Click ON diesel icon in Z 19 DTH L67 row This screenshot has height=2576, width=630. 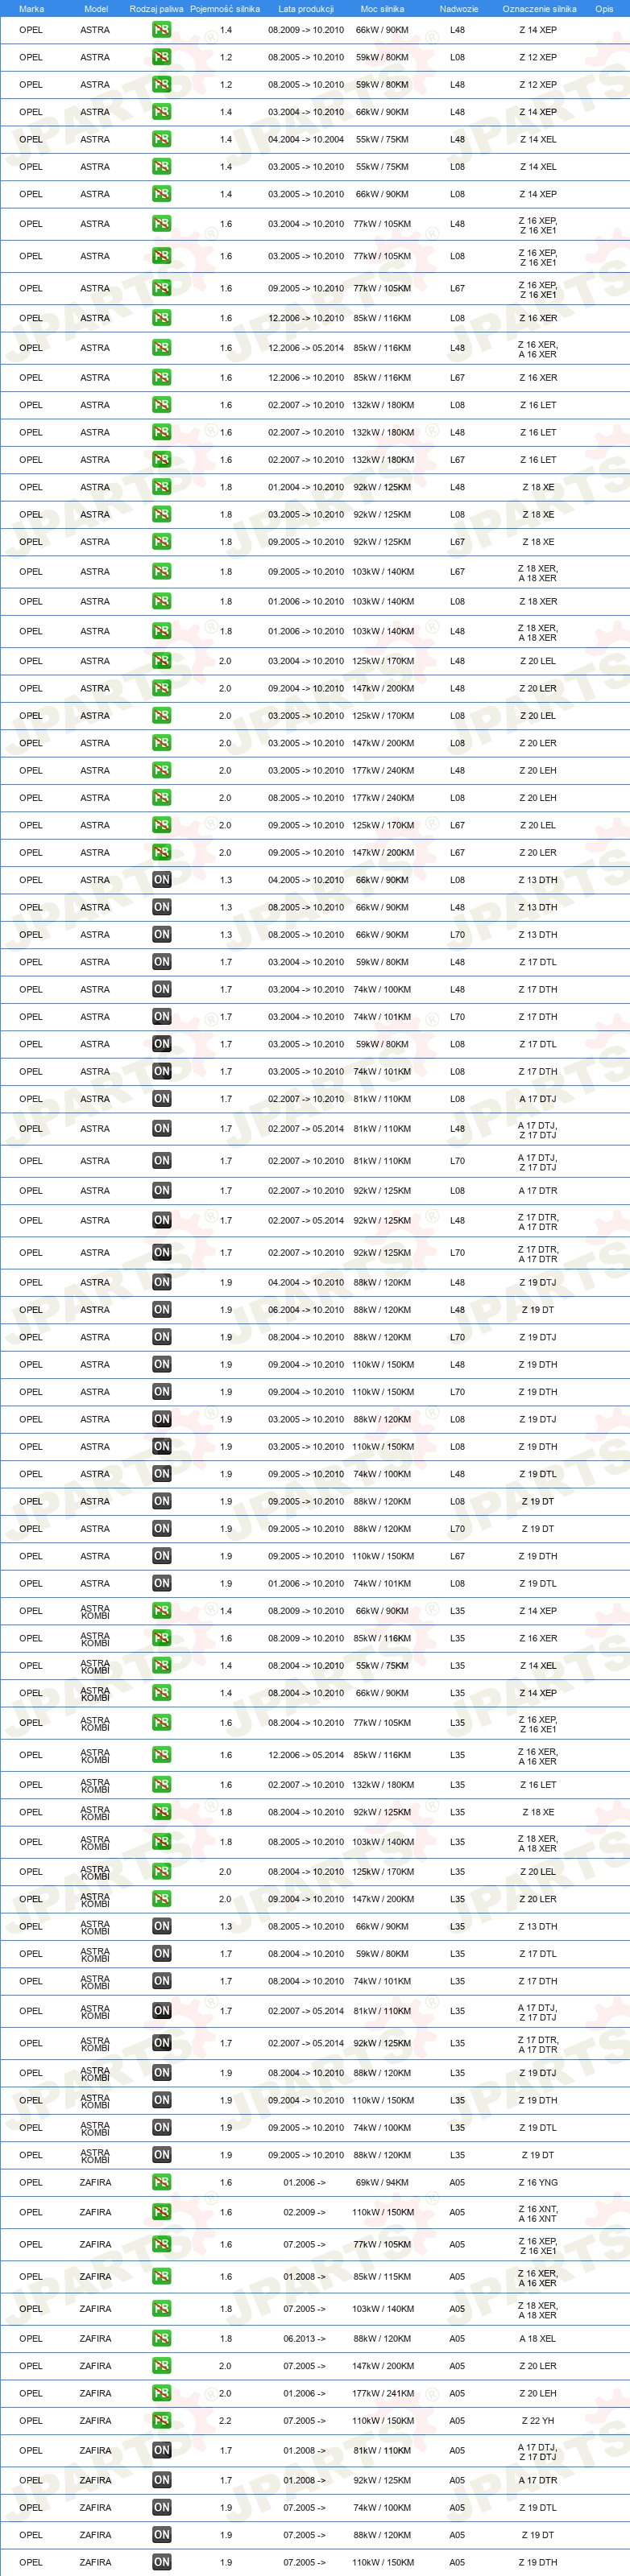point(161,1556)
